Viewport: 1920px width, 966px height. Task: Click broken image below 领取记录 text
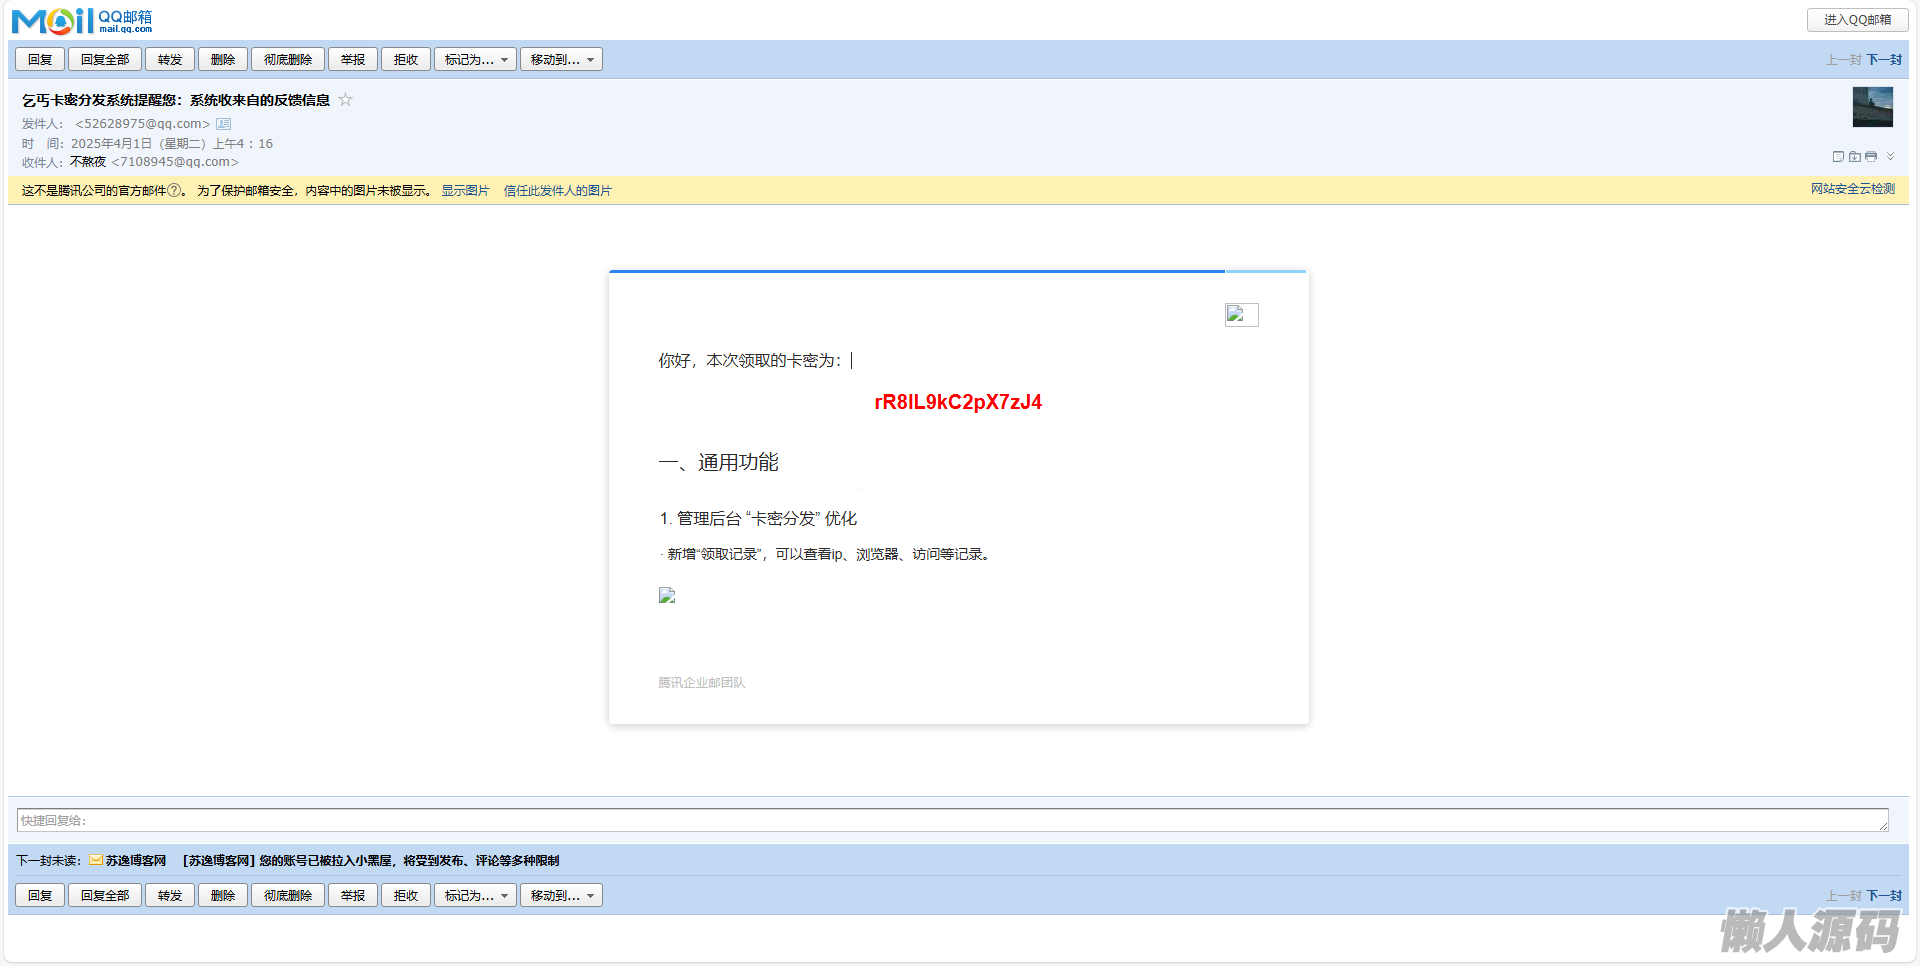(x=667, y=595)
